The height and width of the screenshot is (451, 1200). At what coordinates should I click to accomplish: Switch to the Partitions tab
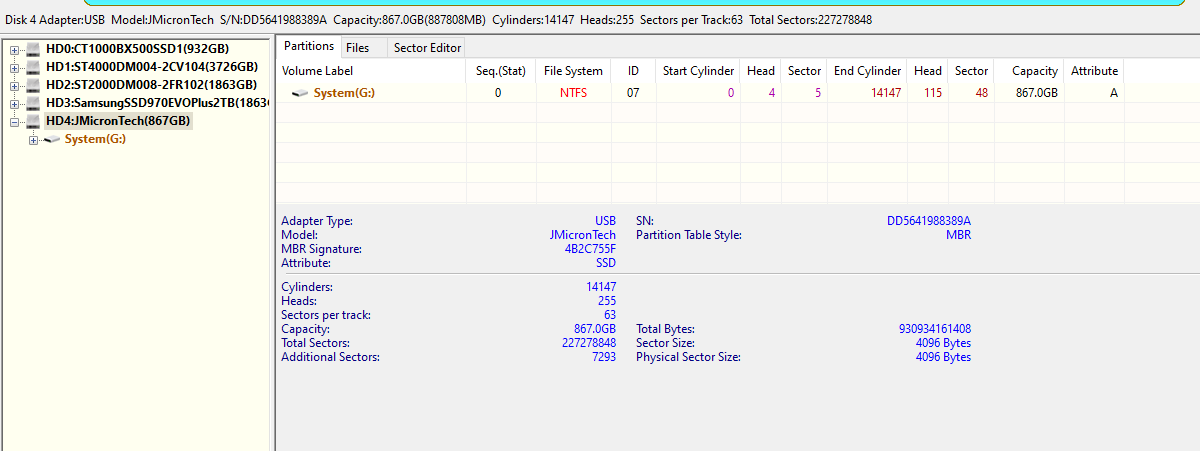click(x=308, y=46)
